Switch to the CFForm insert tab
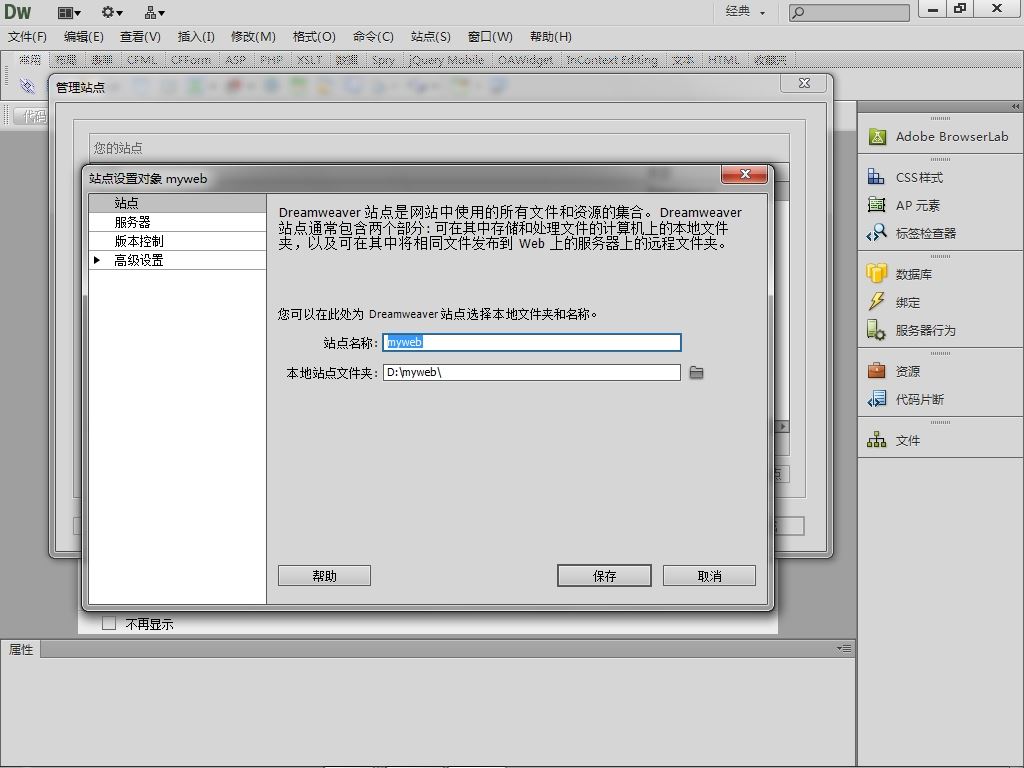Viewport: 1024px width, 768px height. (x=191, y=60)
